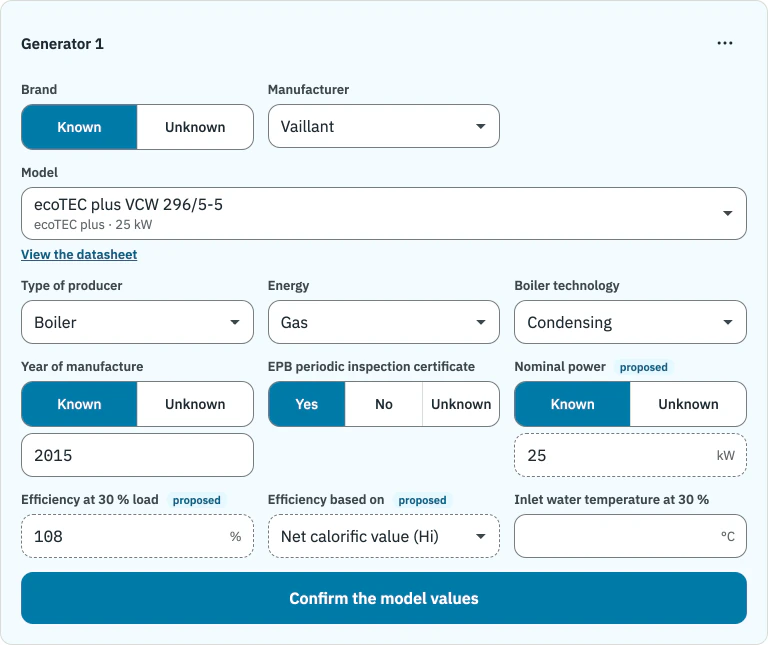Open the Generator 1 three-dot options menu
The width and height of the screenshot is (768, 645).
coord(724,44)
